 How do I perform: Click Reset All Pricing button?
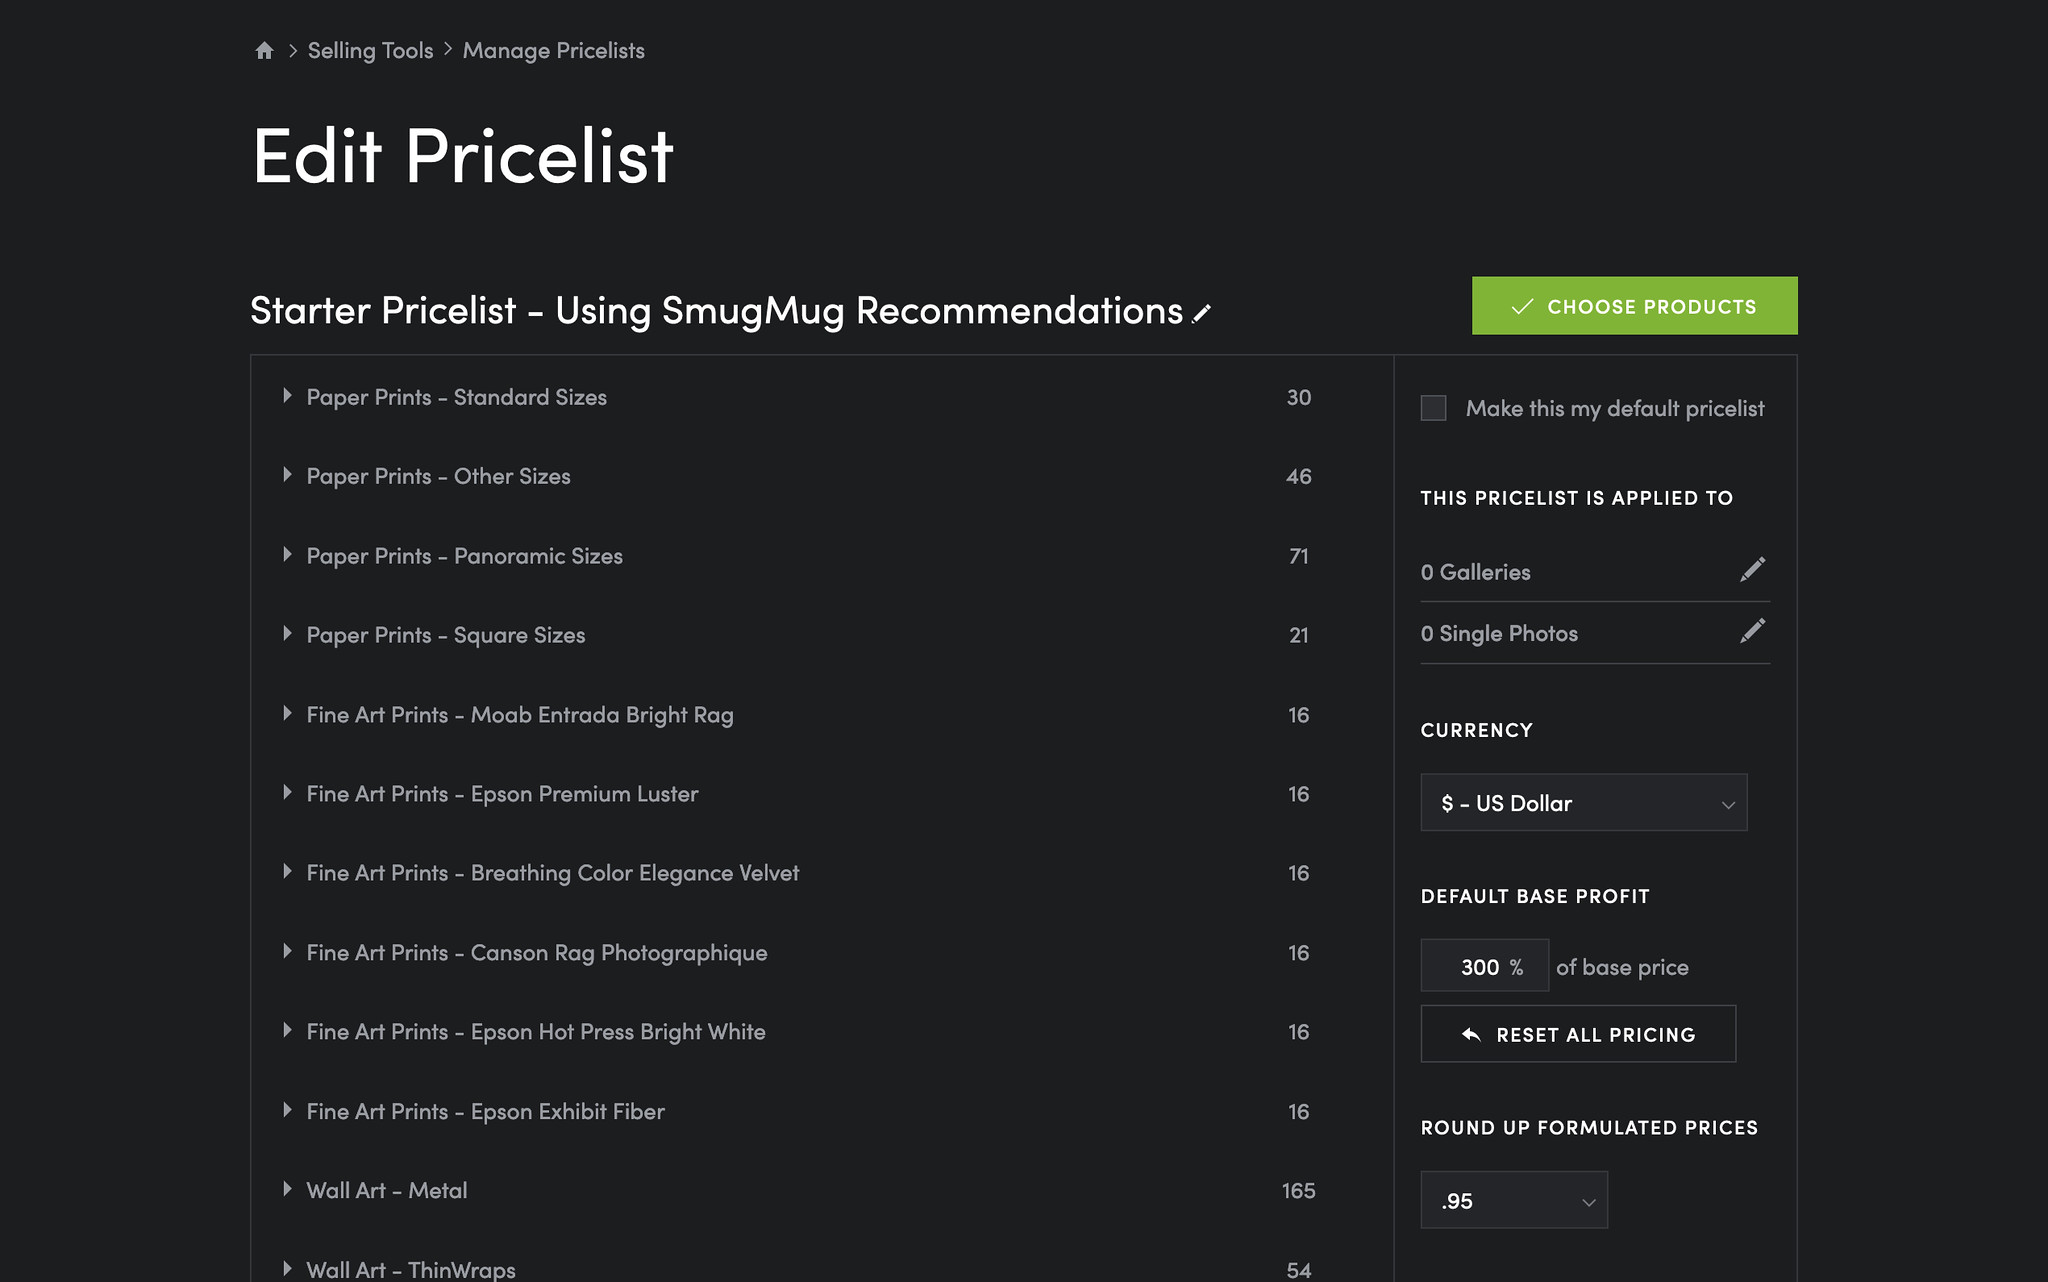(x=1578, y=1034)
